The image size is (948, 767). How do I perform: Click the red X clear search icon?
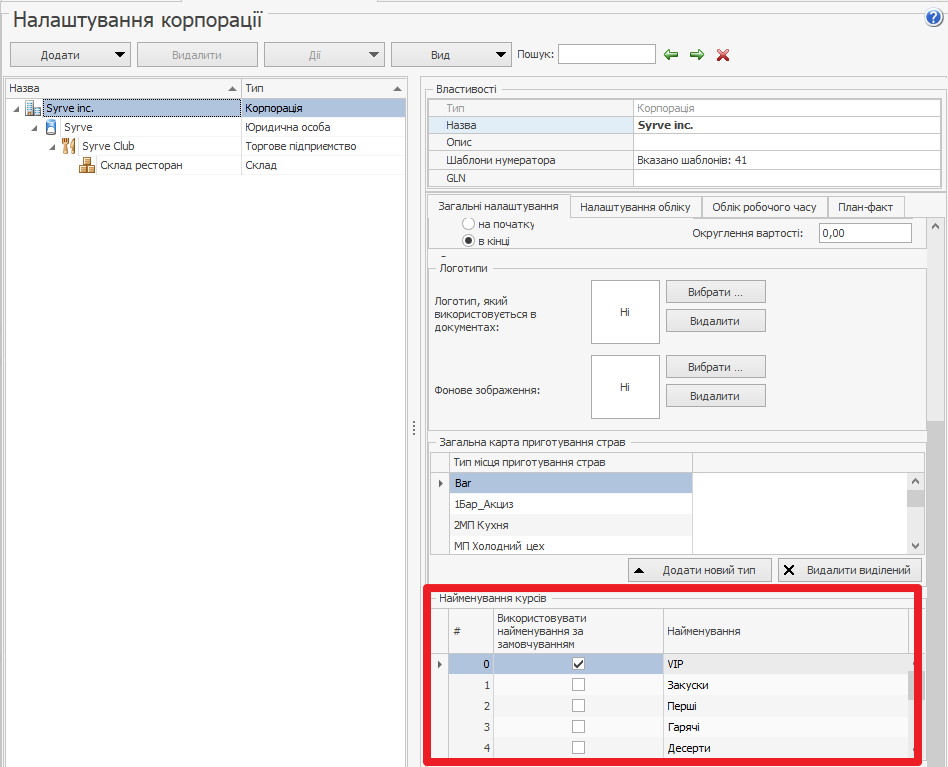click(x=723, y=55)
